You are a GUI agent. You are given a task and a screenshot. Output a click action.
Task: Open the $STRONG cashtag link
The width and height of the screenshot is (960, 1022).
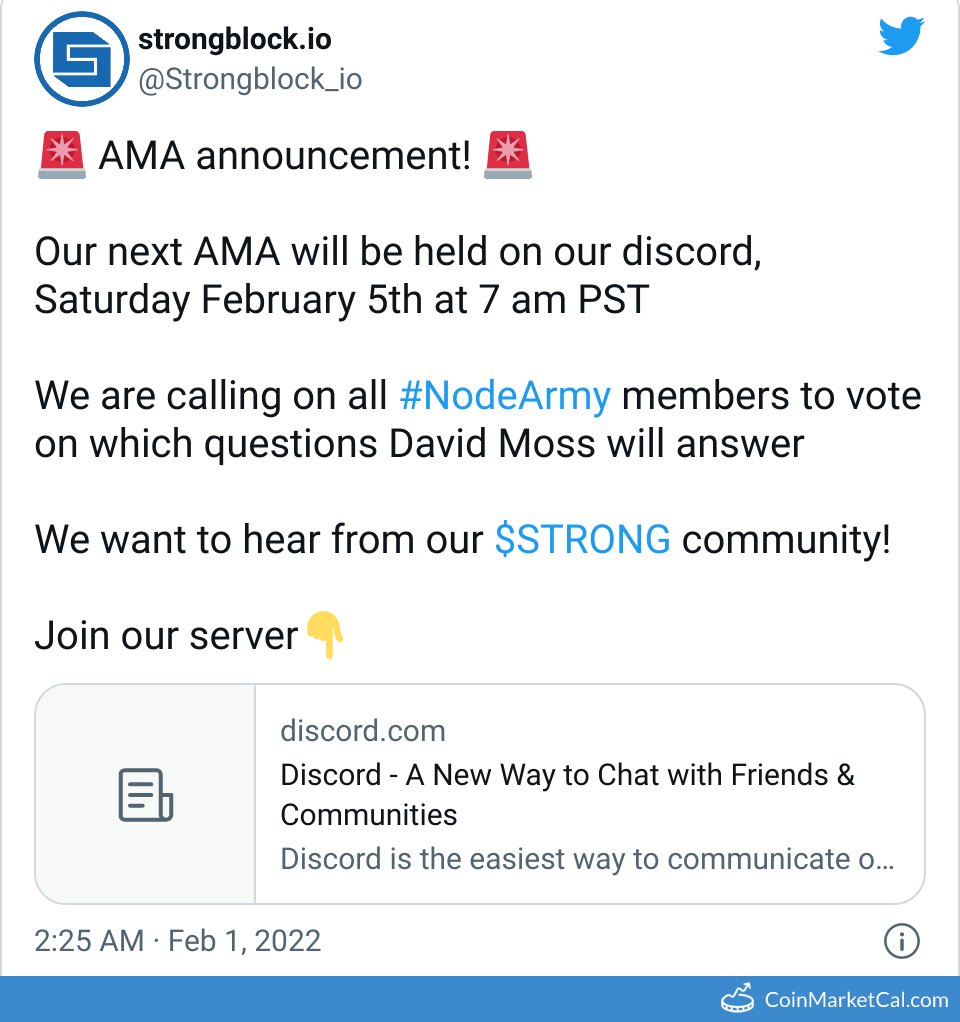pyautogui.click(x=583, y=539)
